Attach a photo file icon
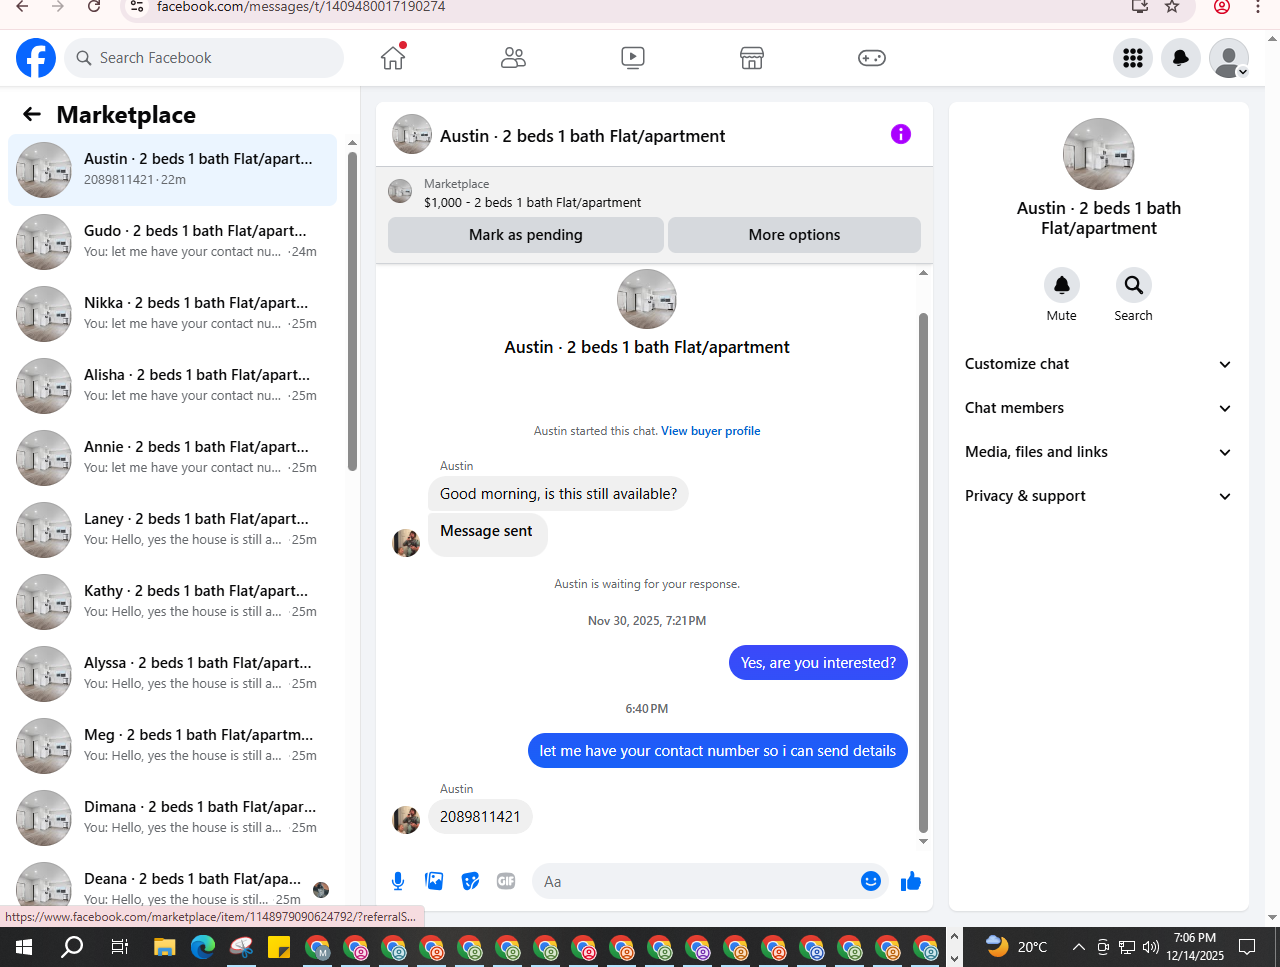This screenshot has height=967, width=1280. [434, 881]
